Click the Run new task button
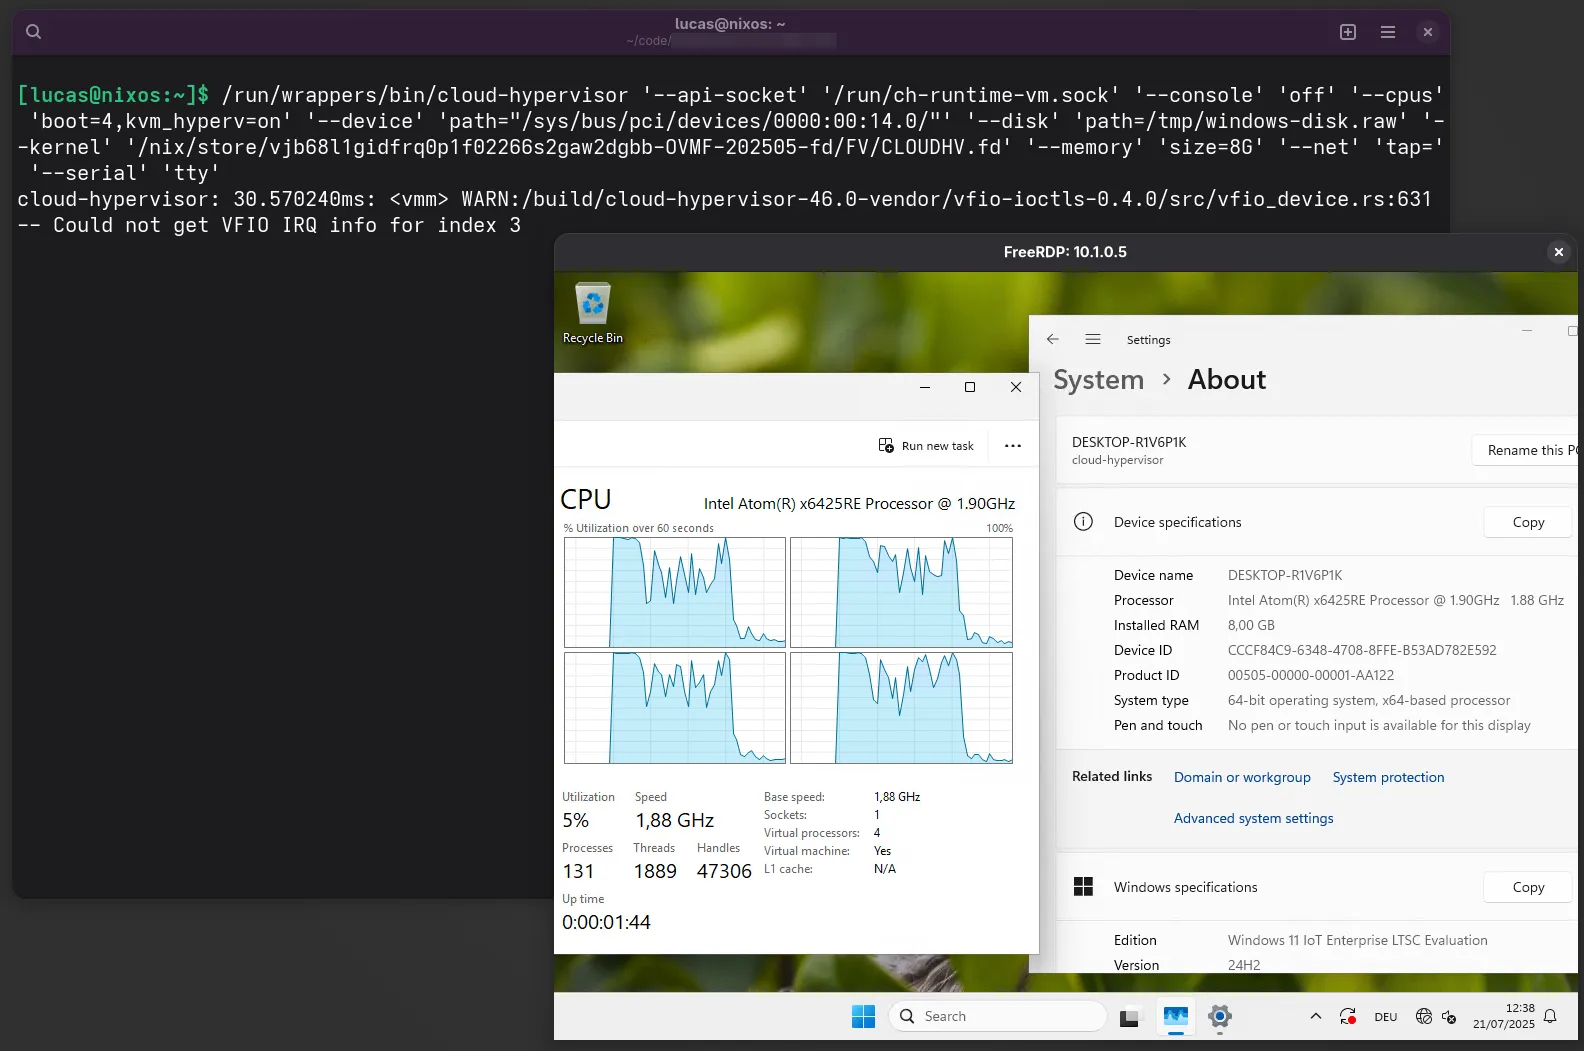 (926, 446)
